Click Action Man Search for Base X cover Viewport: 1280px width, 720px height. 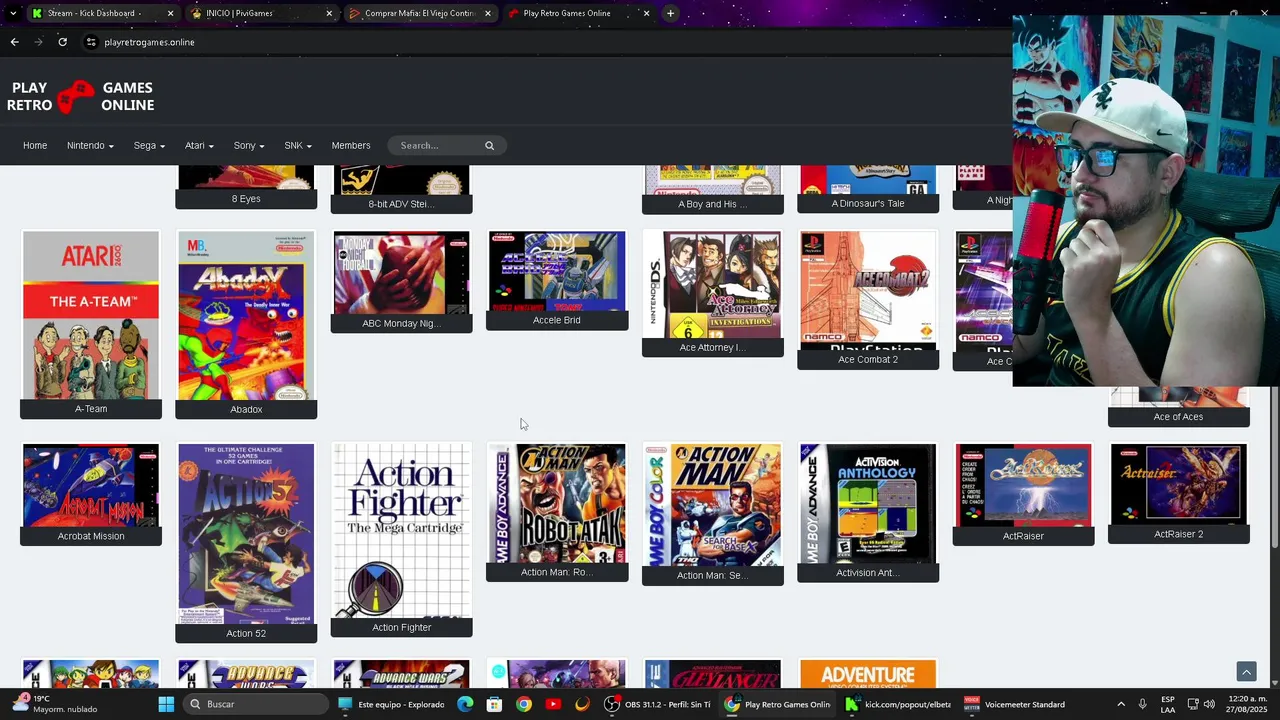(x=713, y=505)
